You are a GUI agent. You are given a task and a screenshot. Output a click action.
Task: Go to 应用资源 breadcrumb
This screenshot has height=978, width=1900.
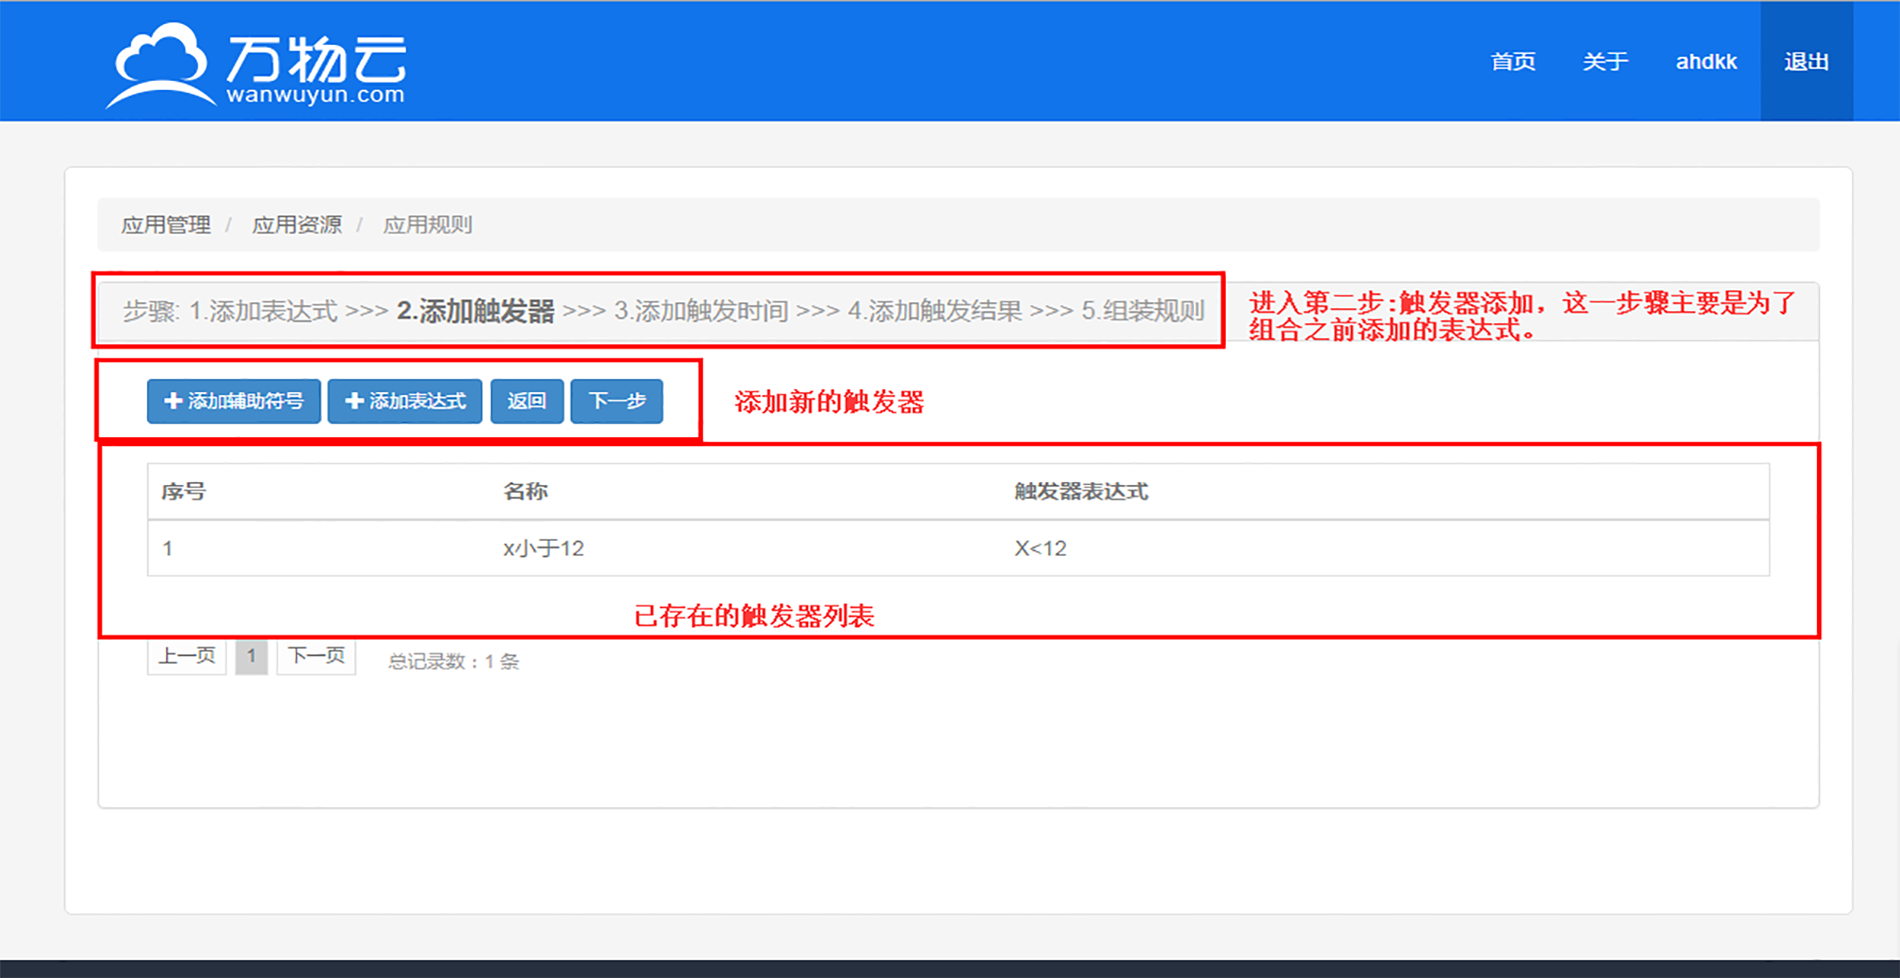tap(296, 225)
